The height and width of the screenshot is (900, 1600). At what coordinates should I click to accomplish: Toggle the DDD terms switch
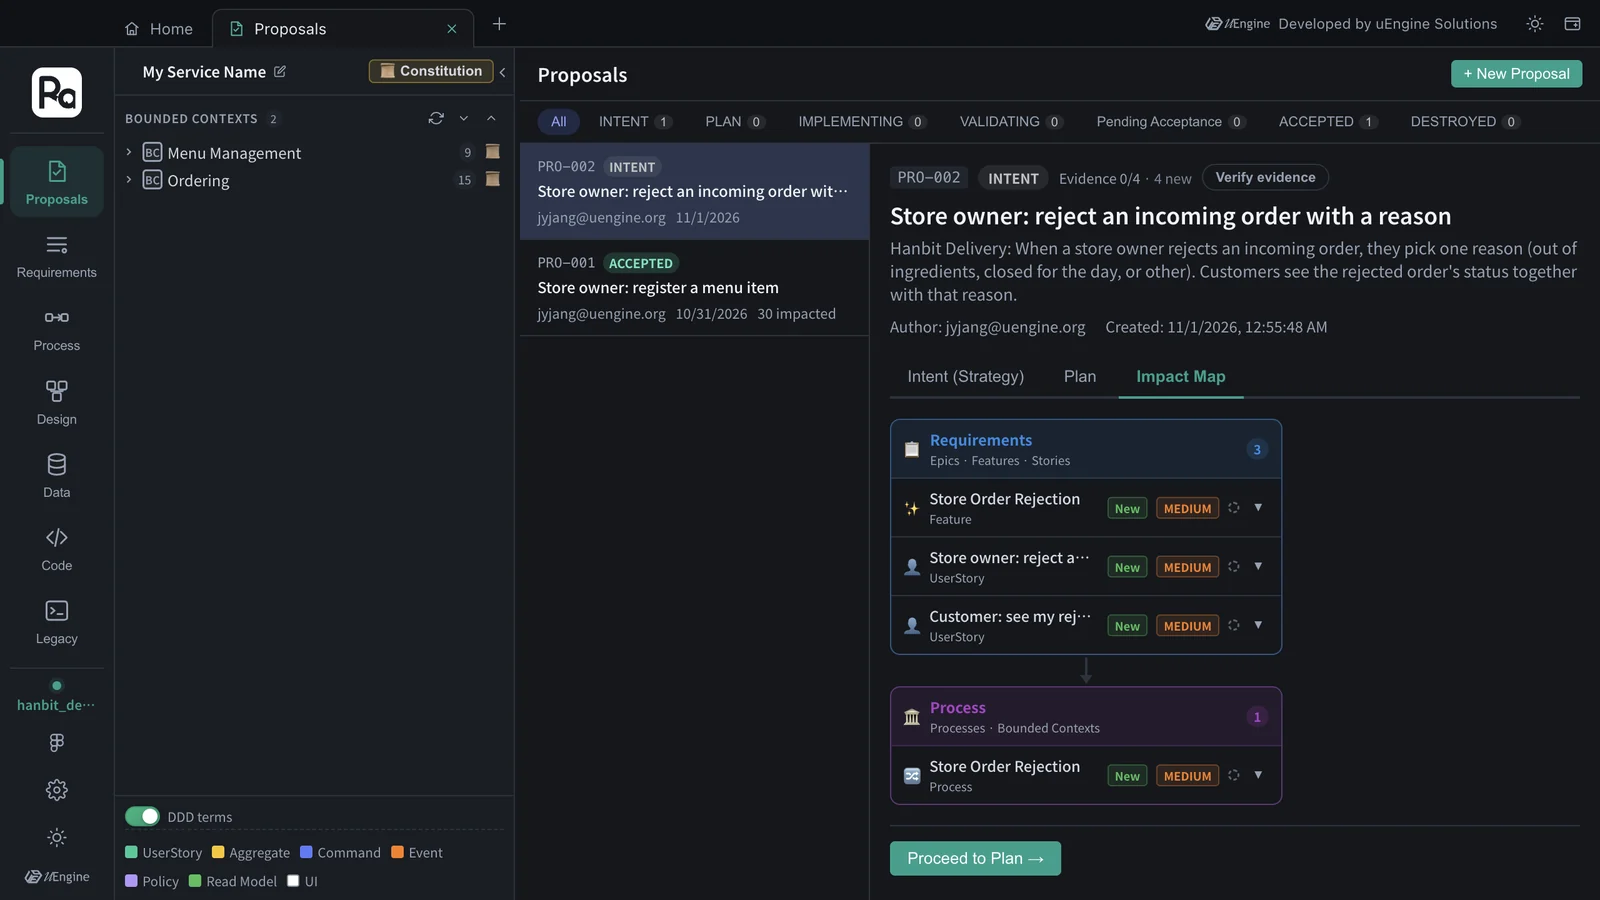pos(142,816)
